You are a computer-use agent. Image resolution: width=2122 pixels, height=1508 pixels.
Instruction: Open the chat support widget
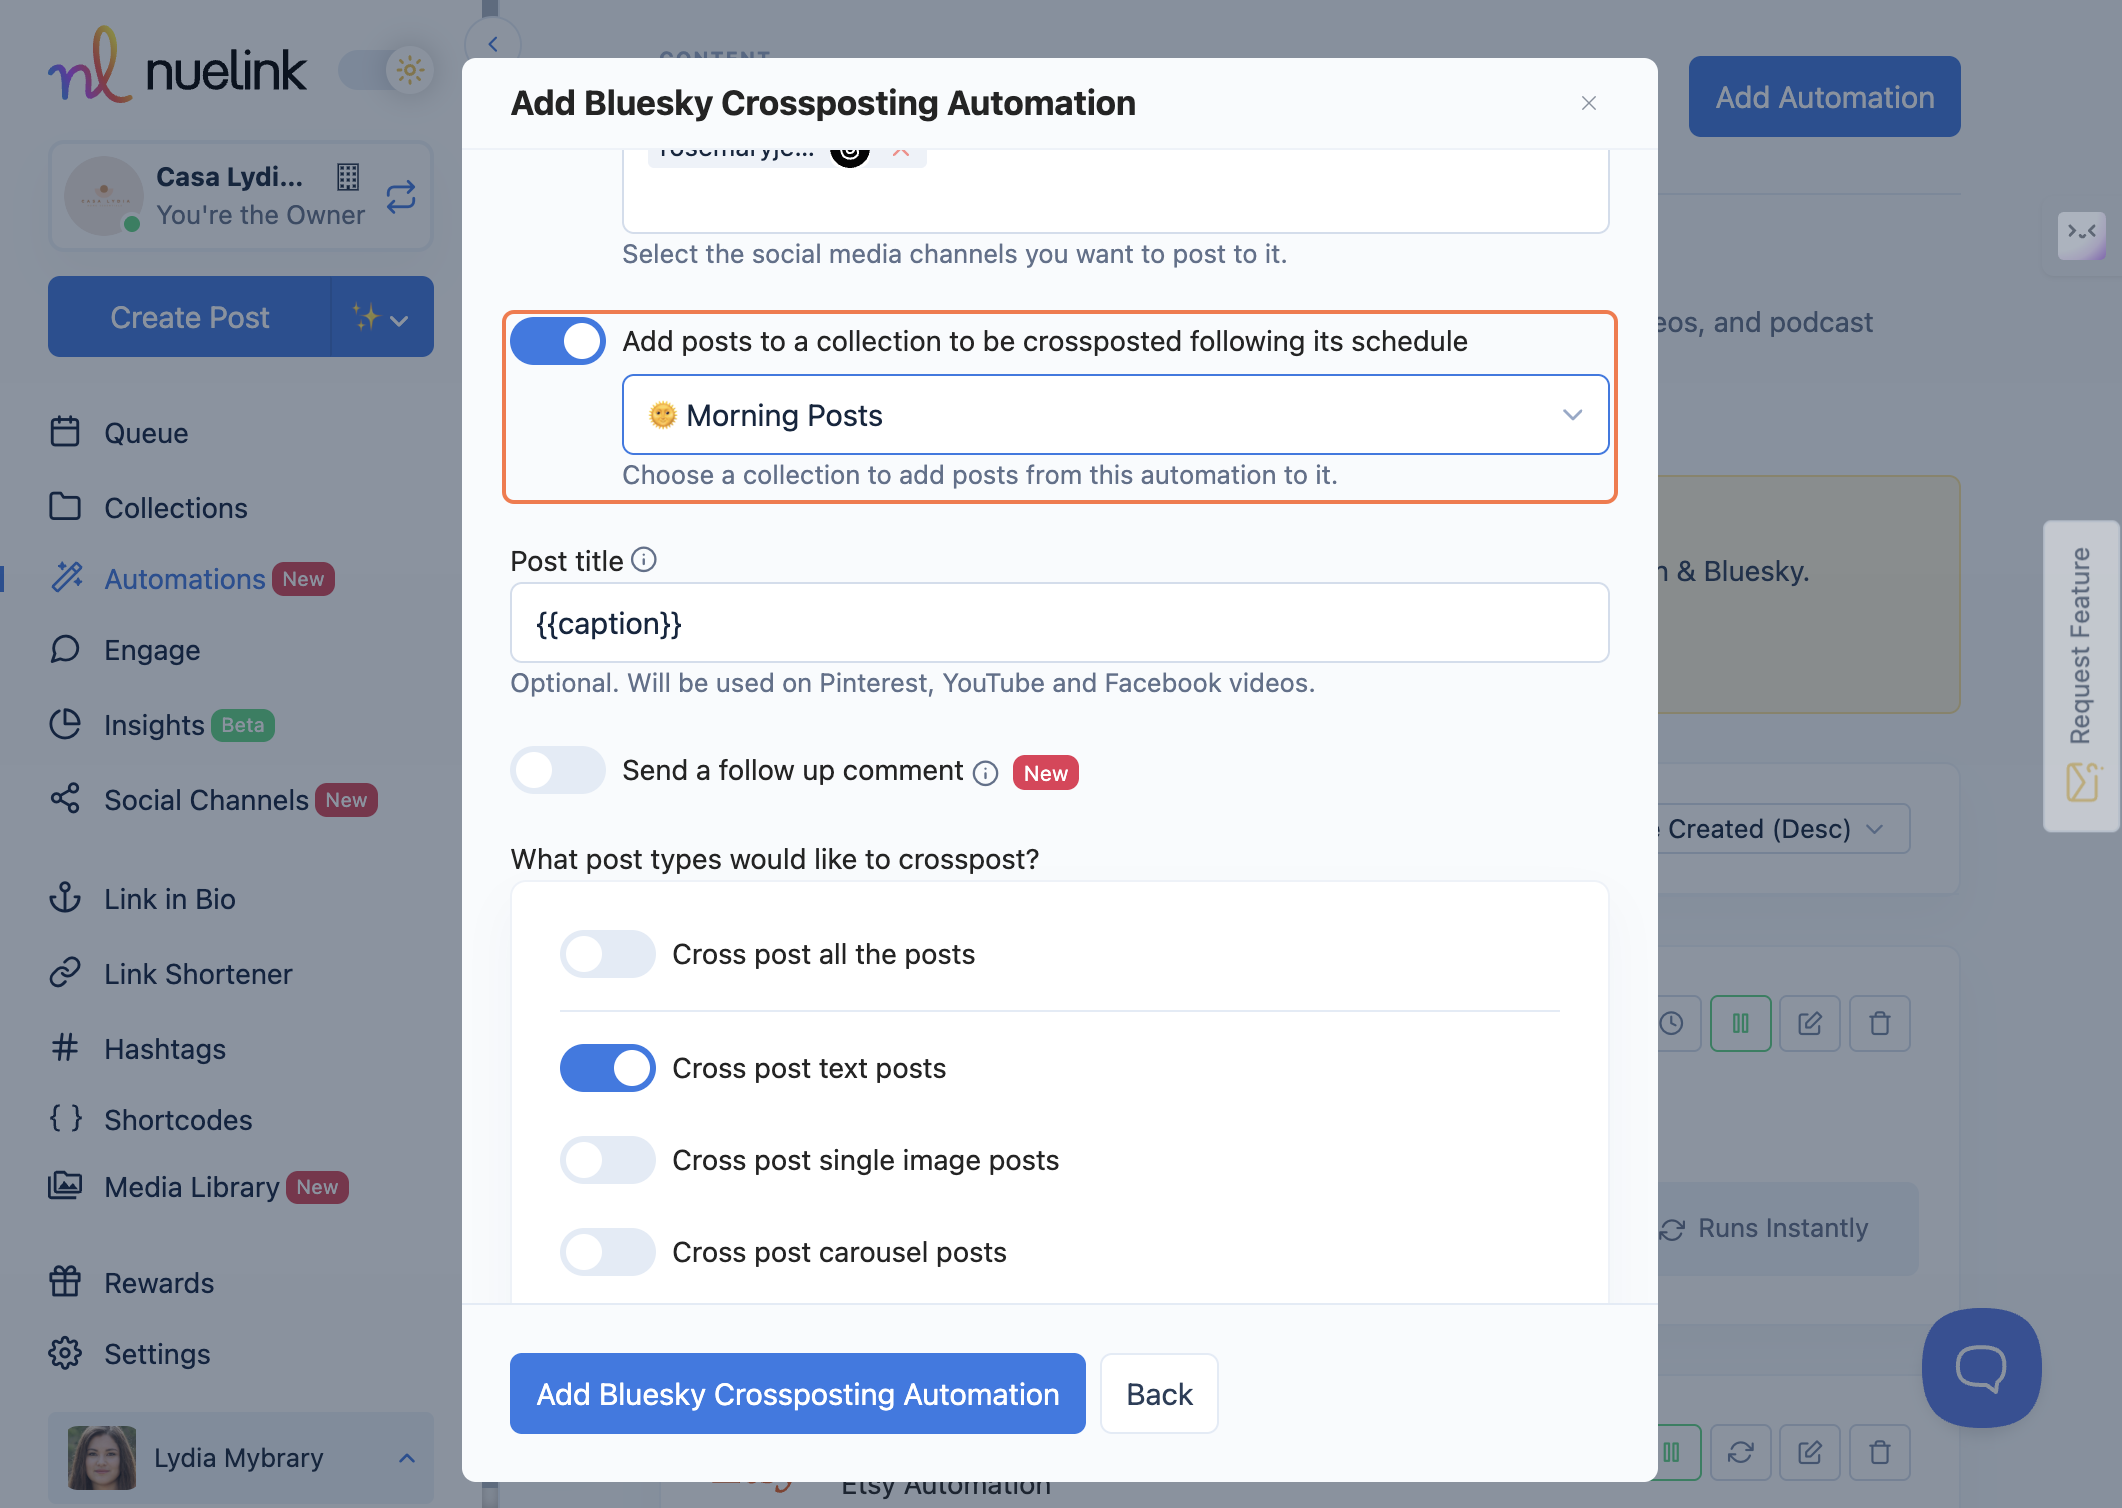click(x=1981, y=1368)
